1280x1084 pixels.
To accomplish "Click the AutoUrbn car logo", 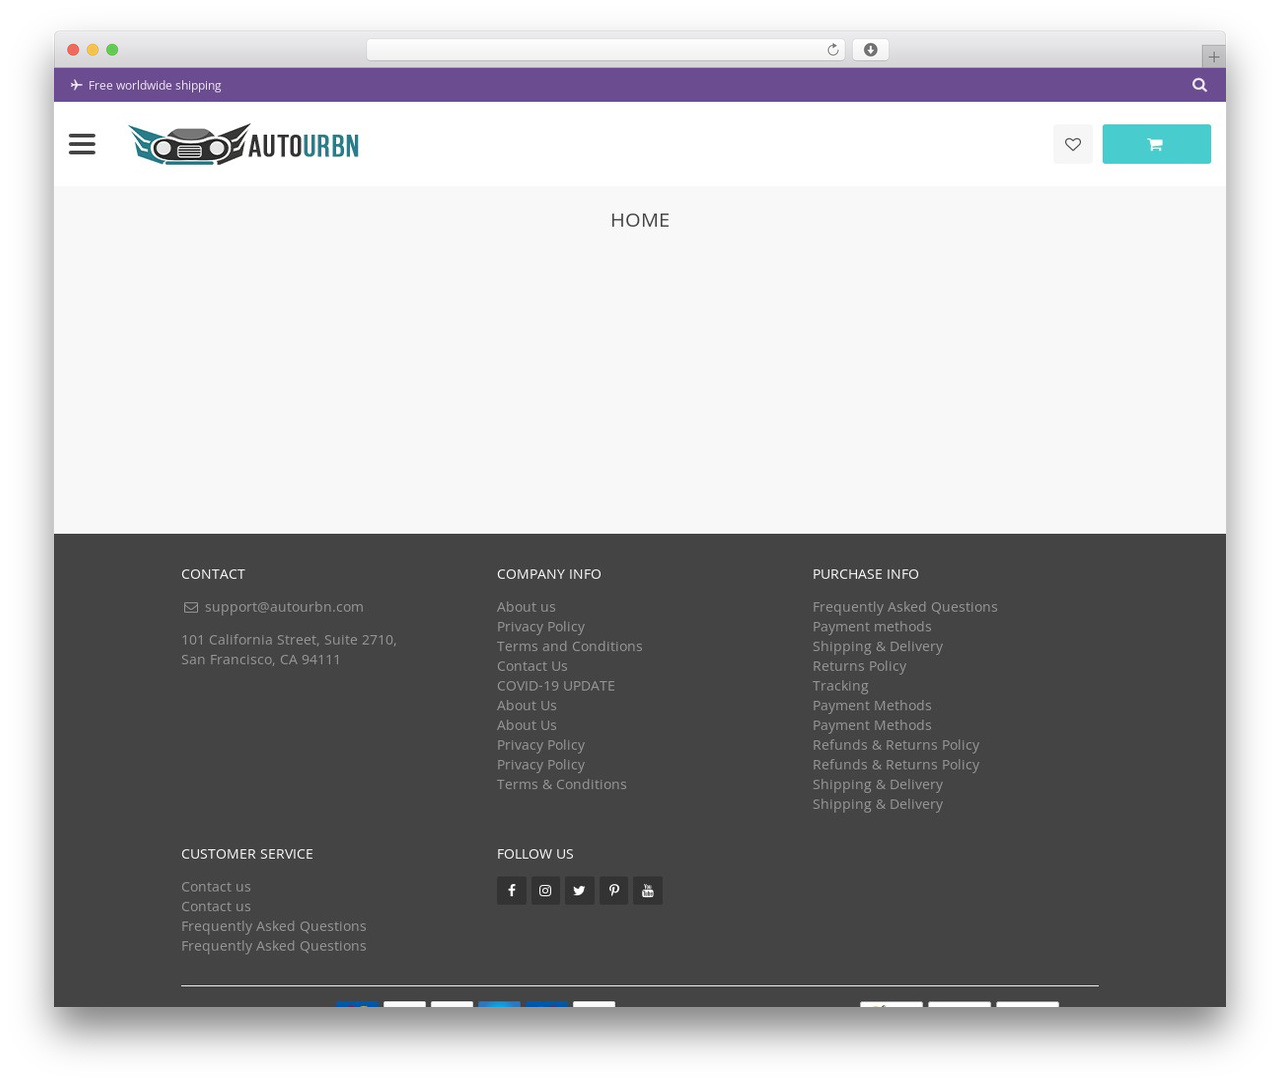I will click(243, 144).
